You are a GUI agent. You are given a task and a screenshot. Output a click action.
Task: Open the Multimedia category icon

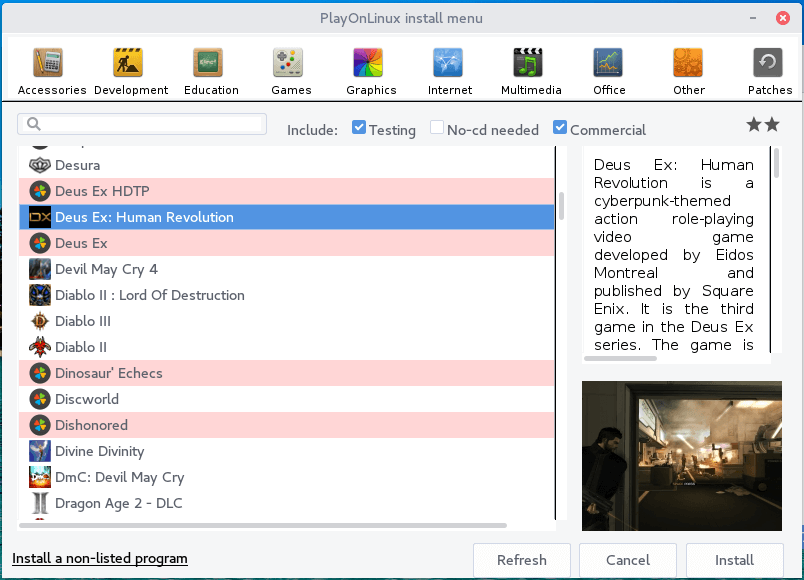528,62
